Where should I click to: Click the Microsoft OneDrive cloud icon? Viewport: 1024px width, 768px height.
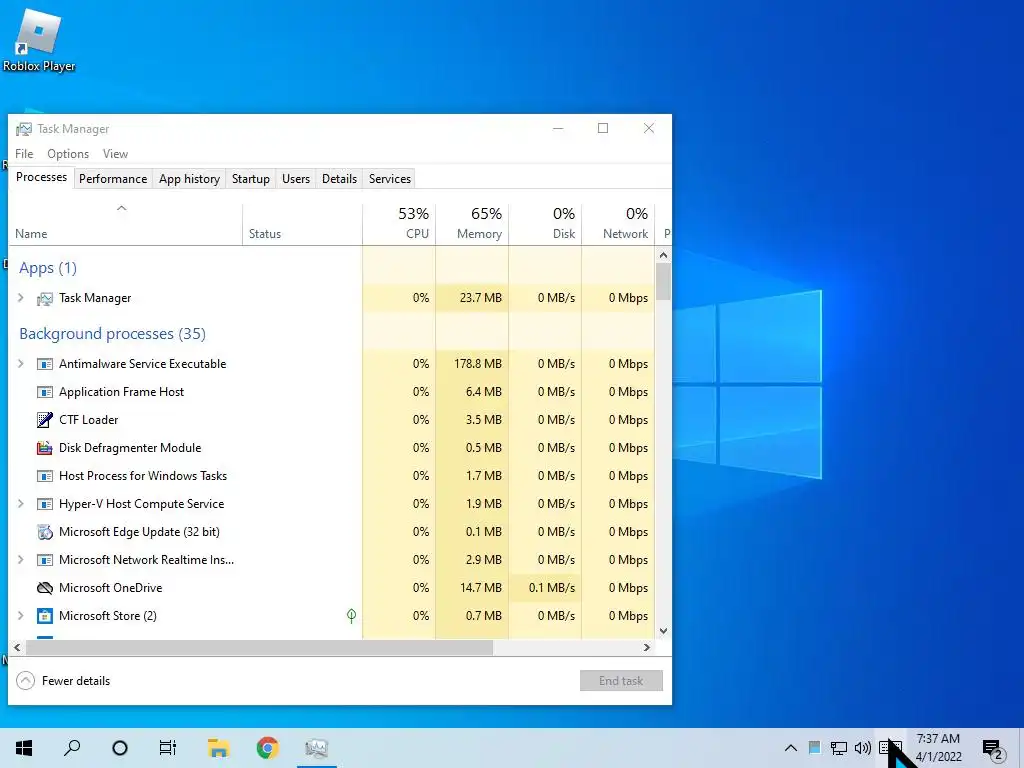(x=44, y=588)
